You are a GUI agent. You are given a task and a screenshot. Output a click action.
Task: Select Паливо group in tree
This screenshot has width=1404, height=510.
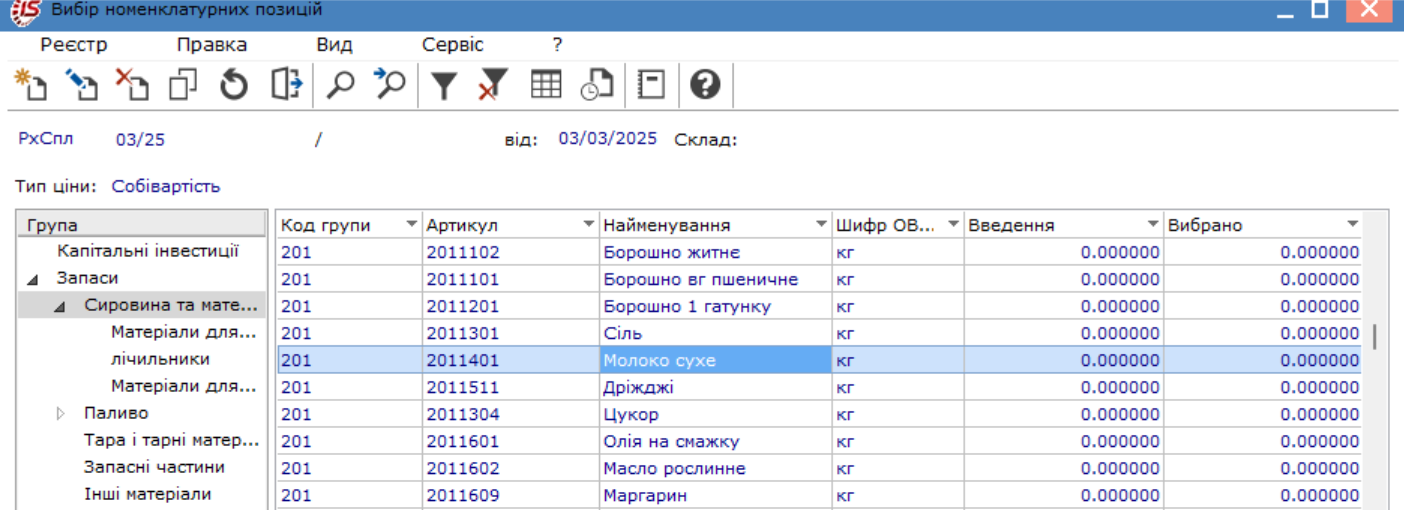[x=116, y=412]
